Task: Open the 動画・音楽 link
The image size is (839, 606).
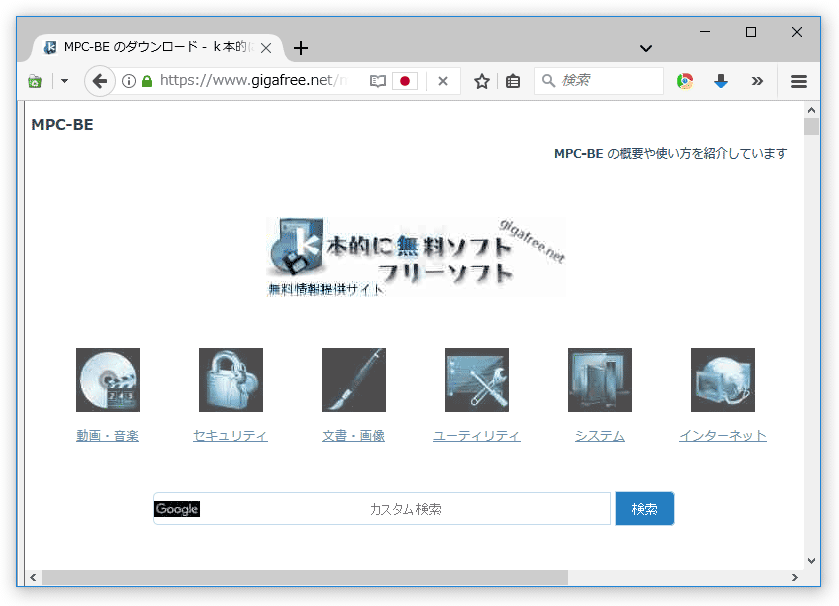Action: coord(108,436)
